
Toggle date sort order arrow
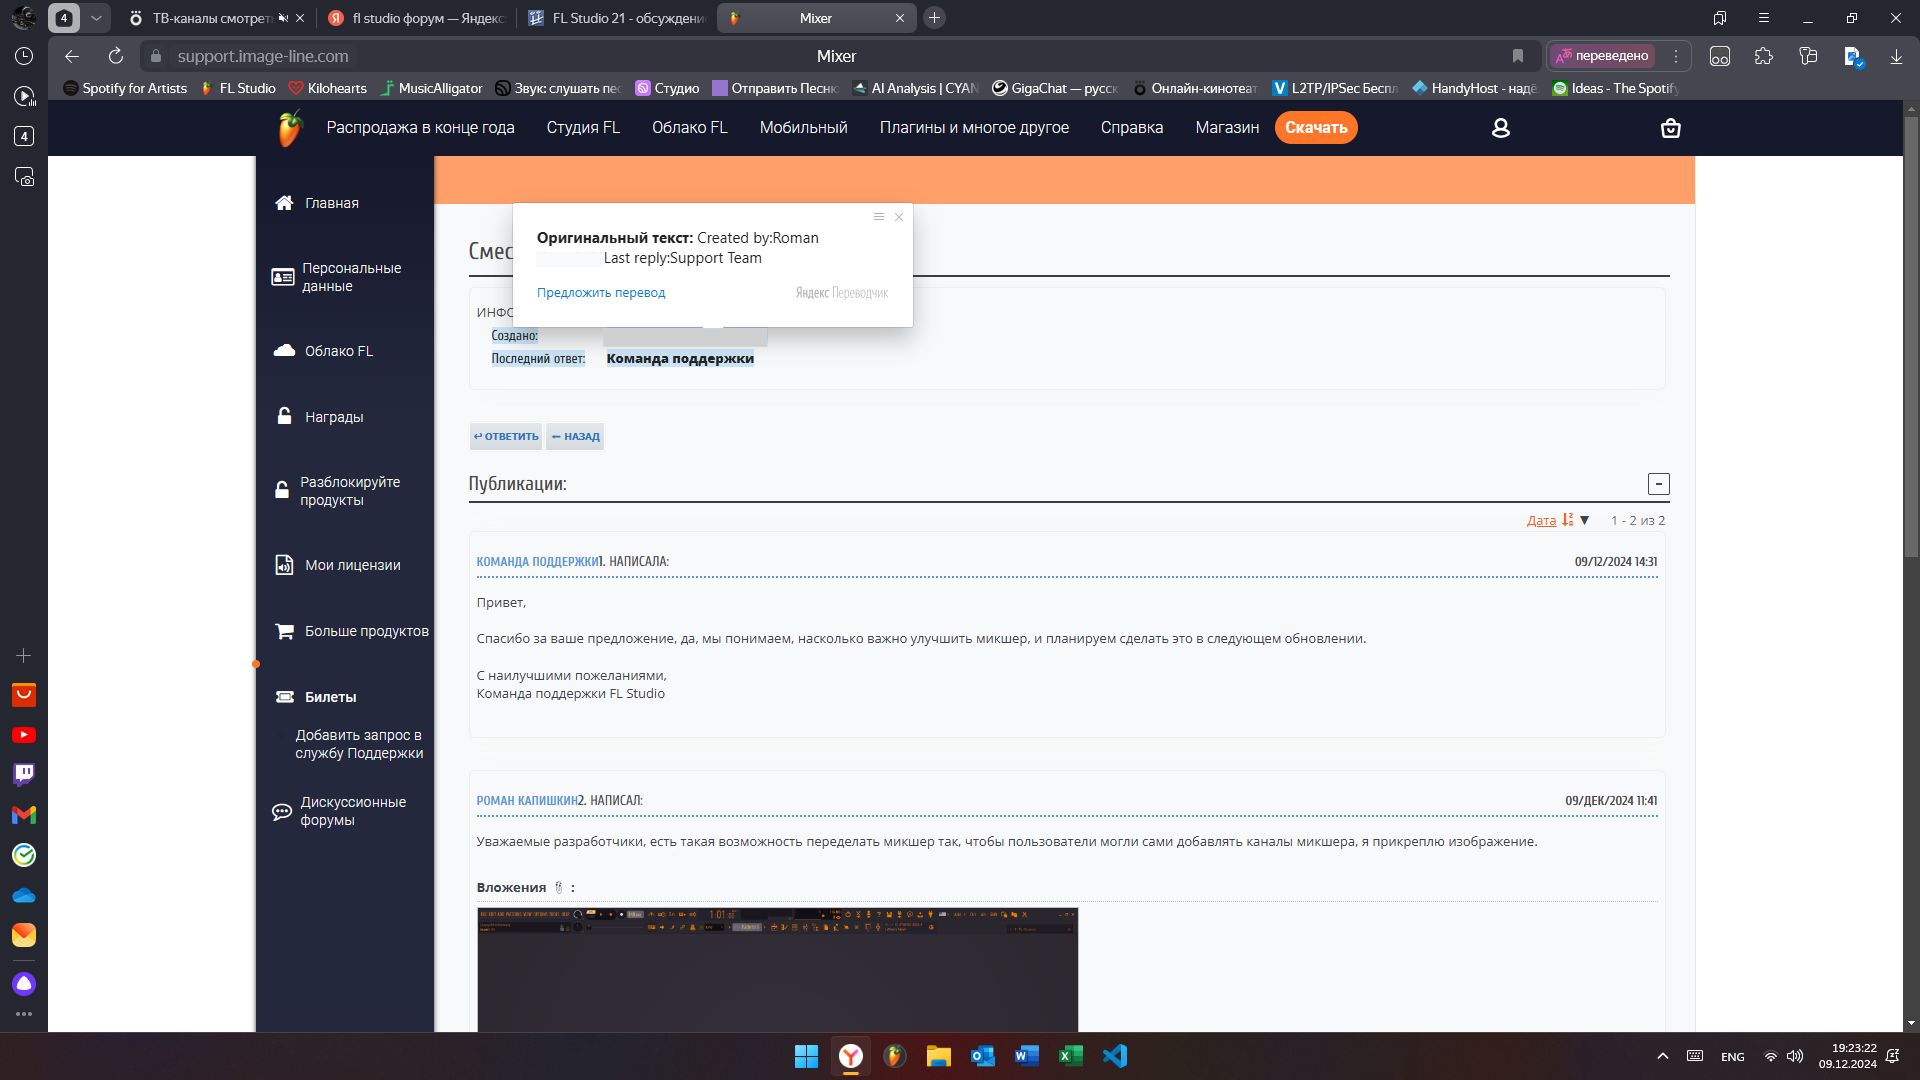(1585, 520)
